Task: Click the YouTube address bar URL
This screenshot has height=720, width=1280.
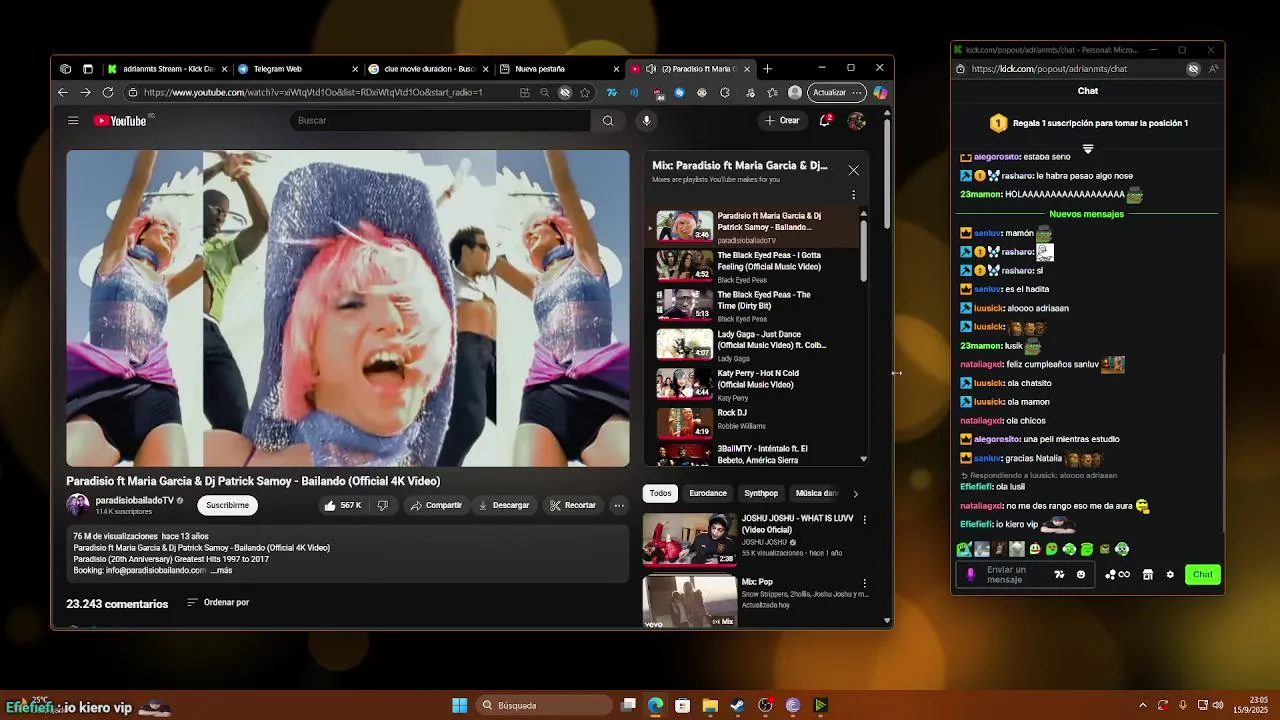Action: coord(313,93)
